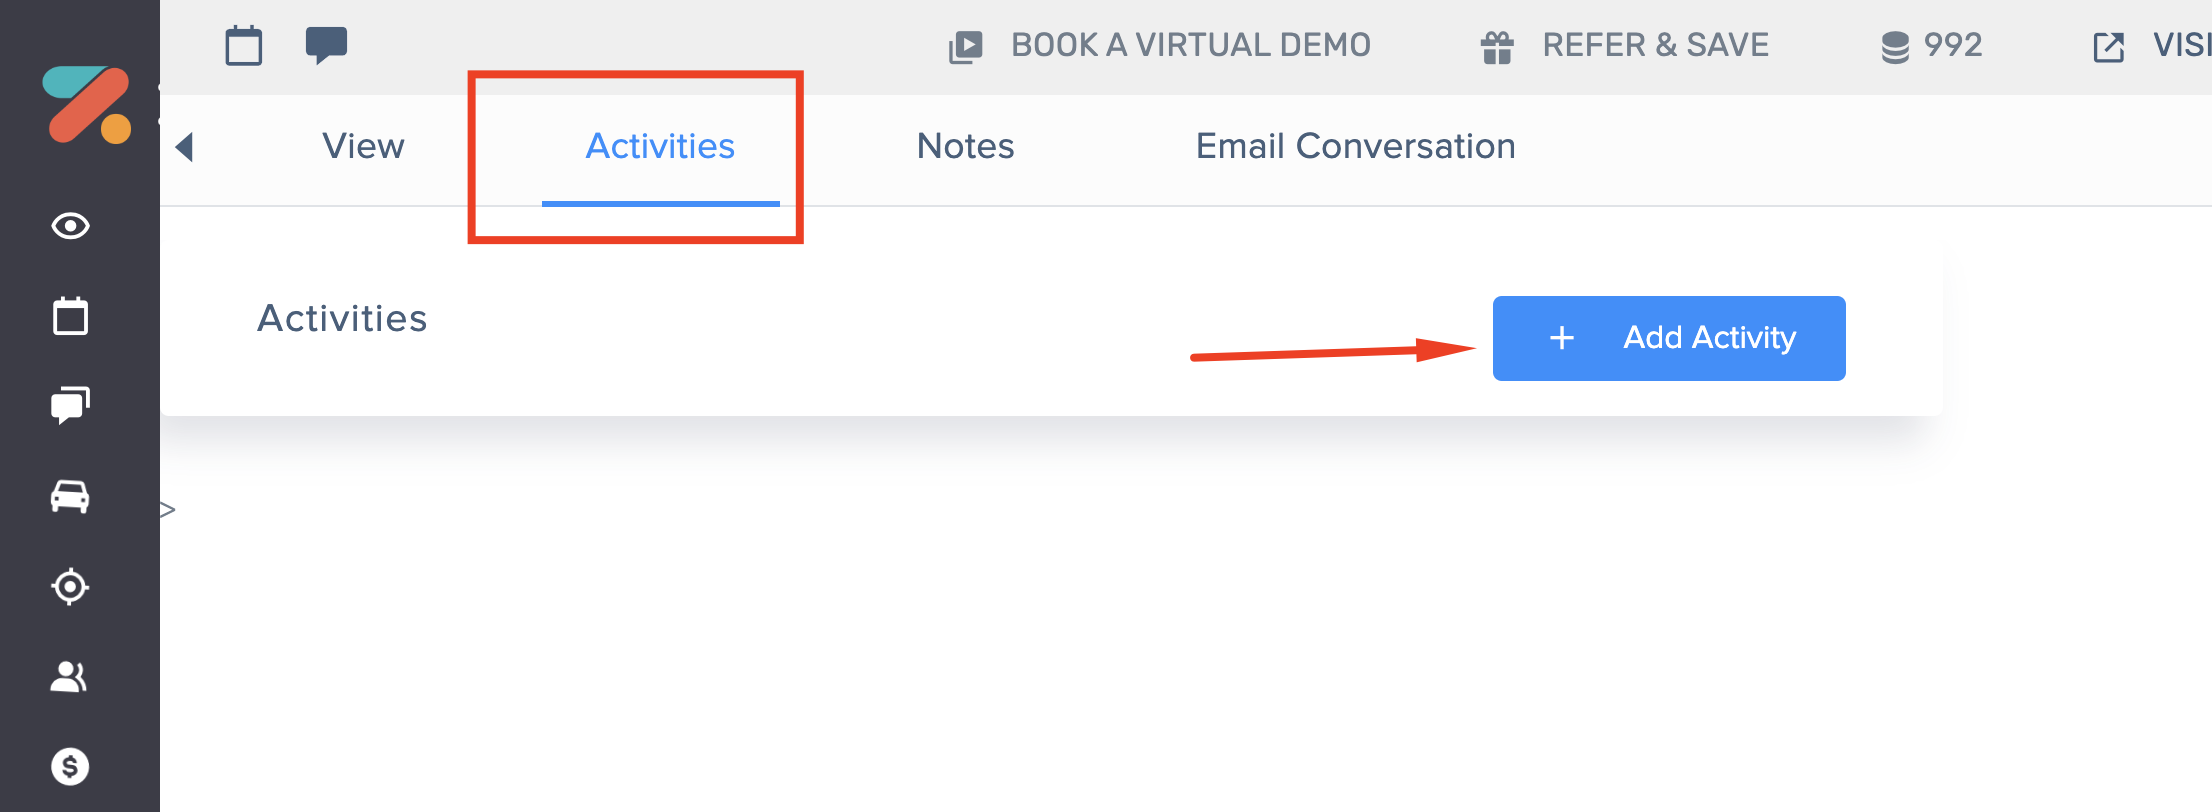Viewport: 2212px width, 812px height.
Task: Open the Notes tab
Action: pos(965,147)
